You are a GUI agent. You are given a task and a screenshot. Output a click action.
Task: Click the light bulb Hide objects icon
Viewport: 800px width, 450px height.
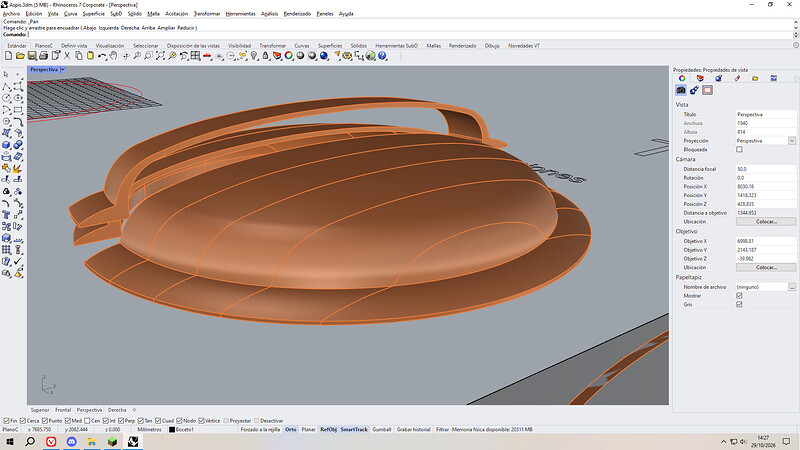click(x=254, y=56)
